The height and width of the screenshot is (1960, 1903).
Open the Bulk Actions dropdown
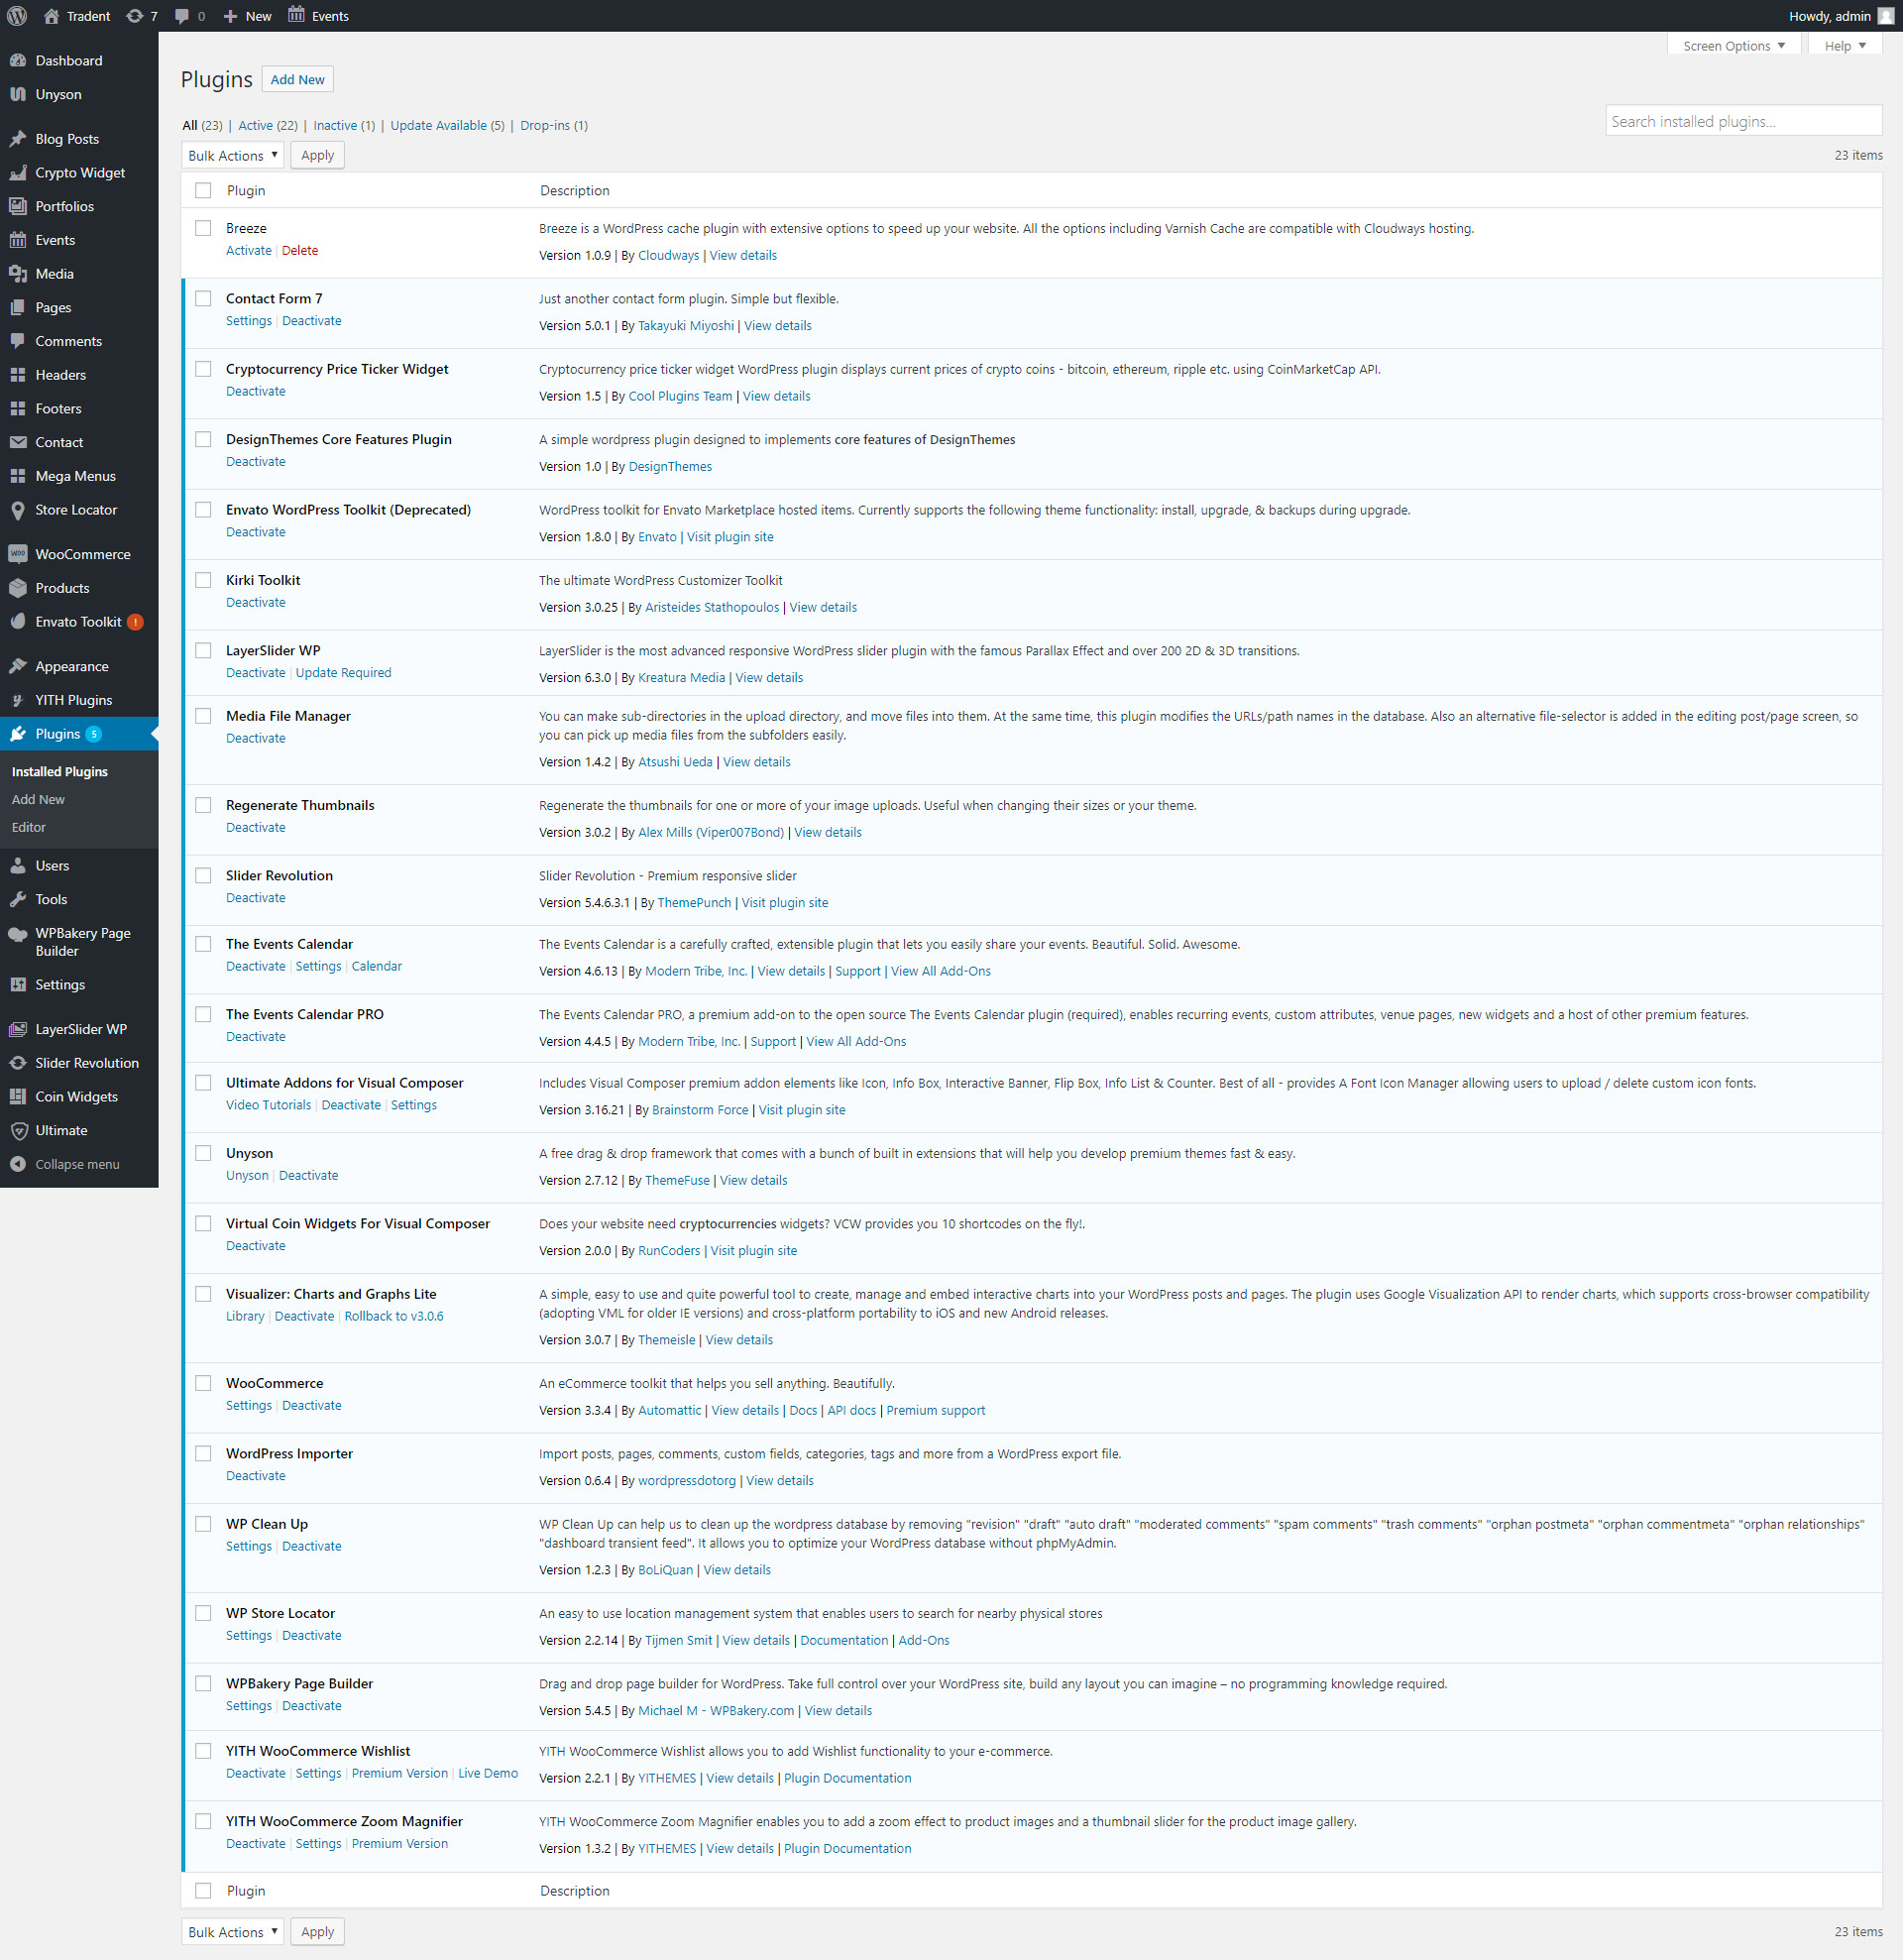[232, 155]
